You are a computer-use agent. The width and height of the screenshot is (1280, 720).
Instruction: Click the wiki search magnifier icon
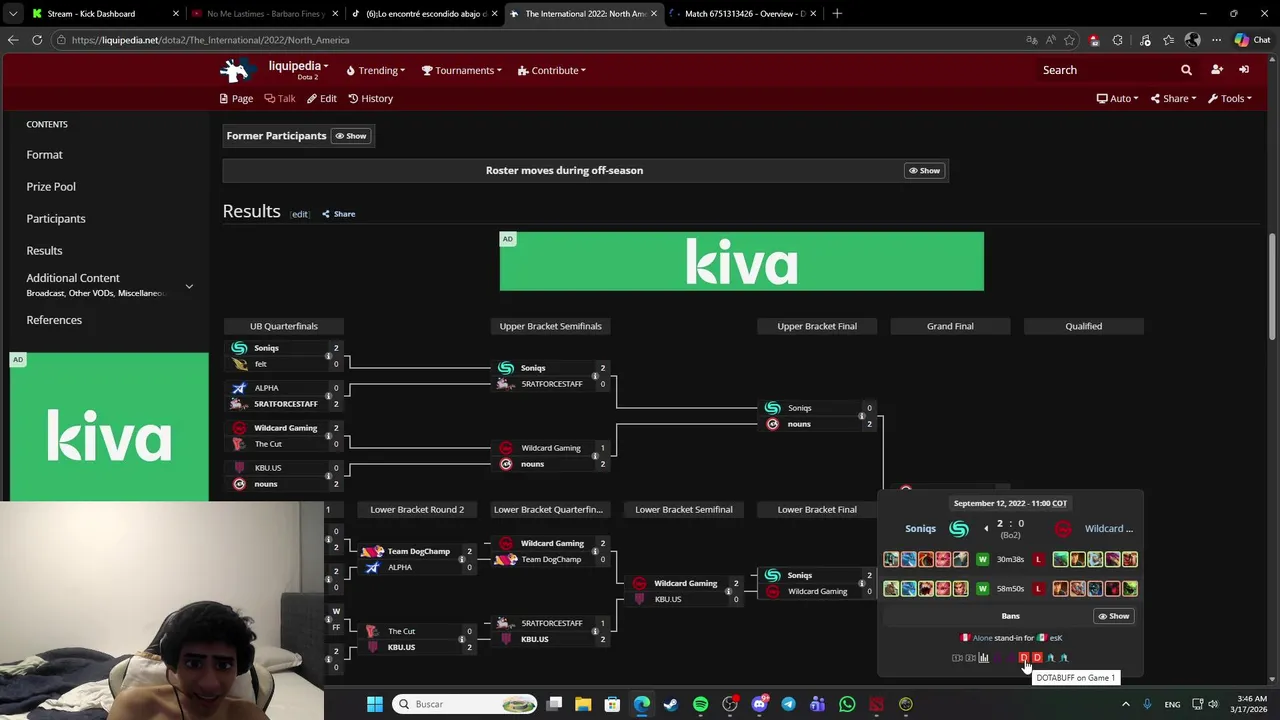coord(1186,70)
